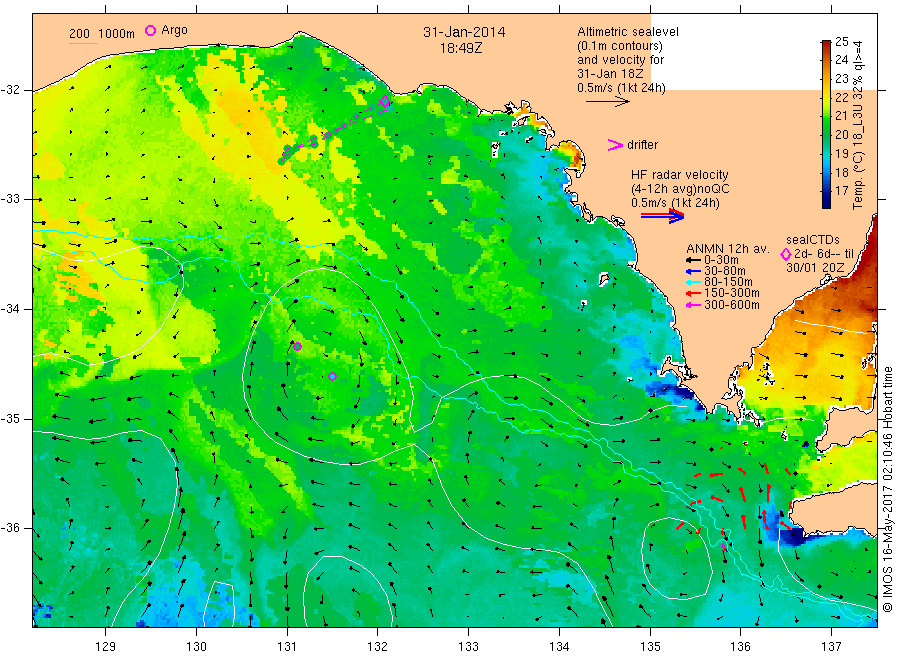
Task: Click the '137' longitude axis label
Action: click(831, 647)
